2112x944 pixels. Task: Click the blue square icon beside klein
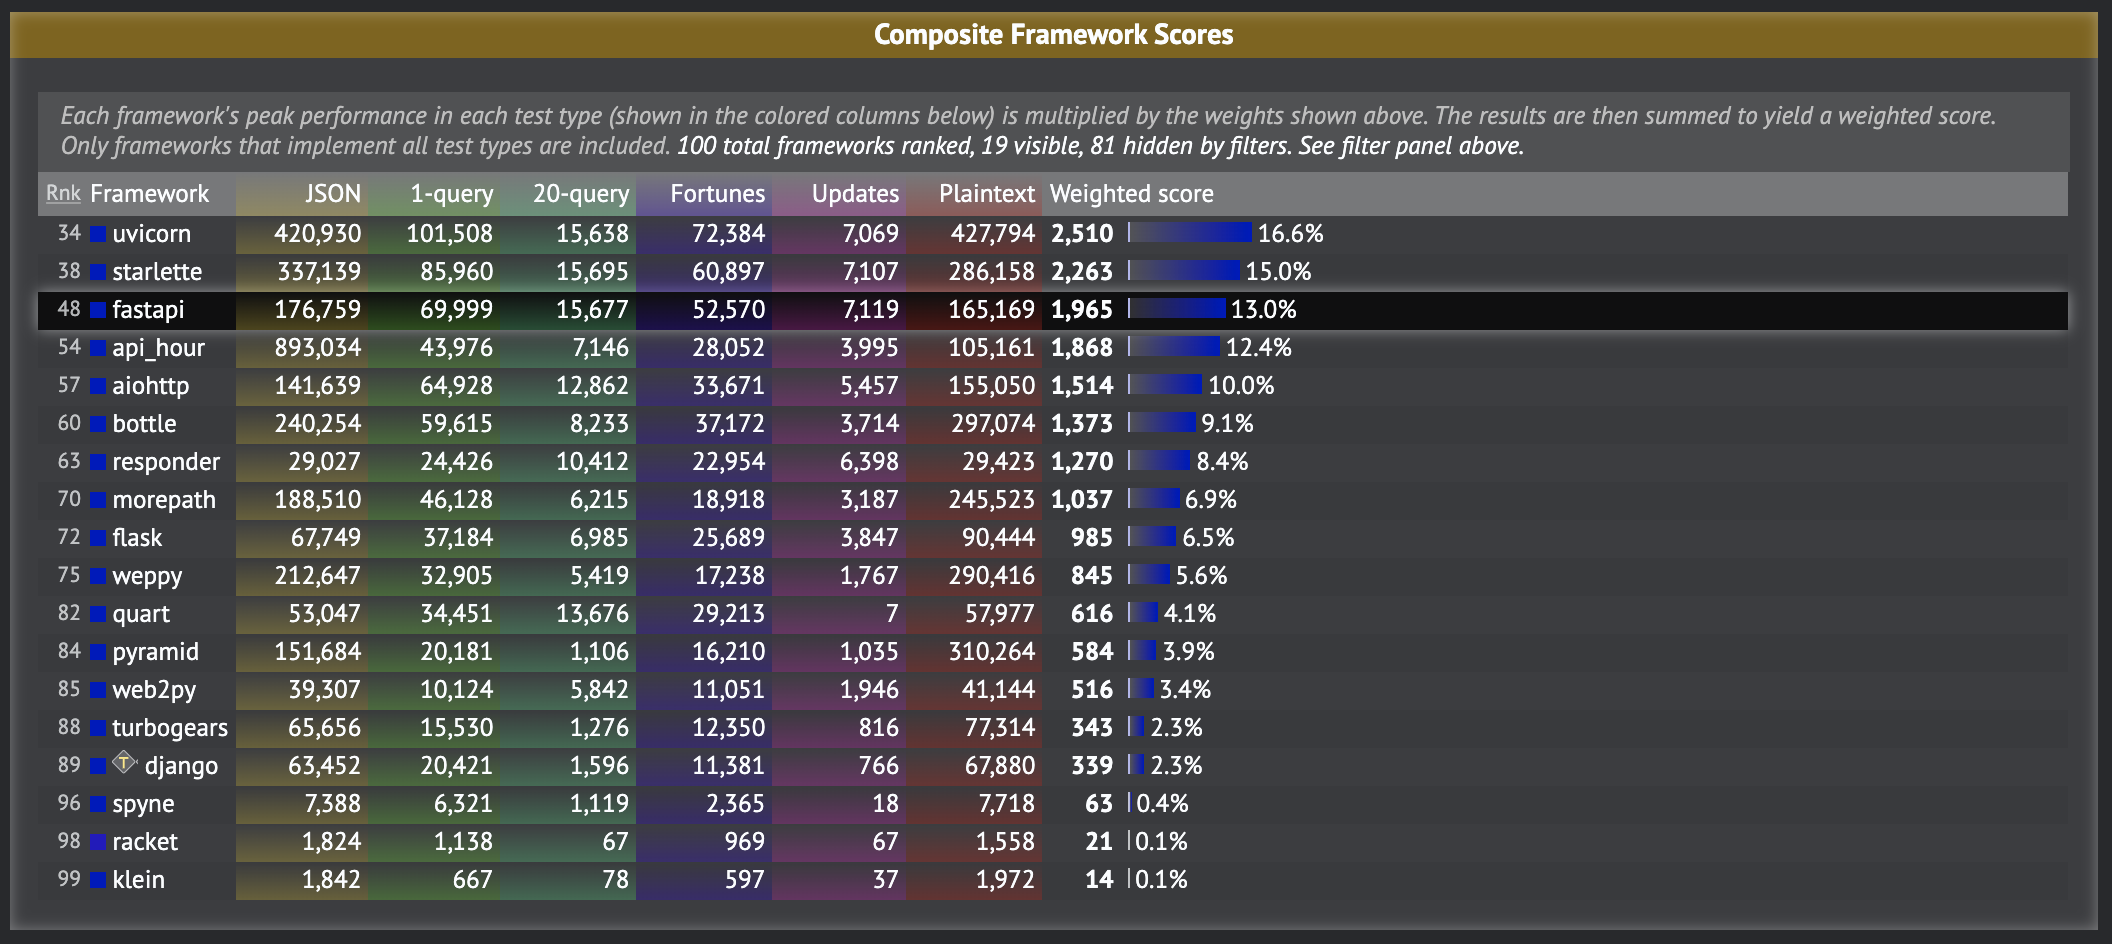pyautogui.click(x=98, y=880)
